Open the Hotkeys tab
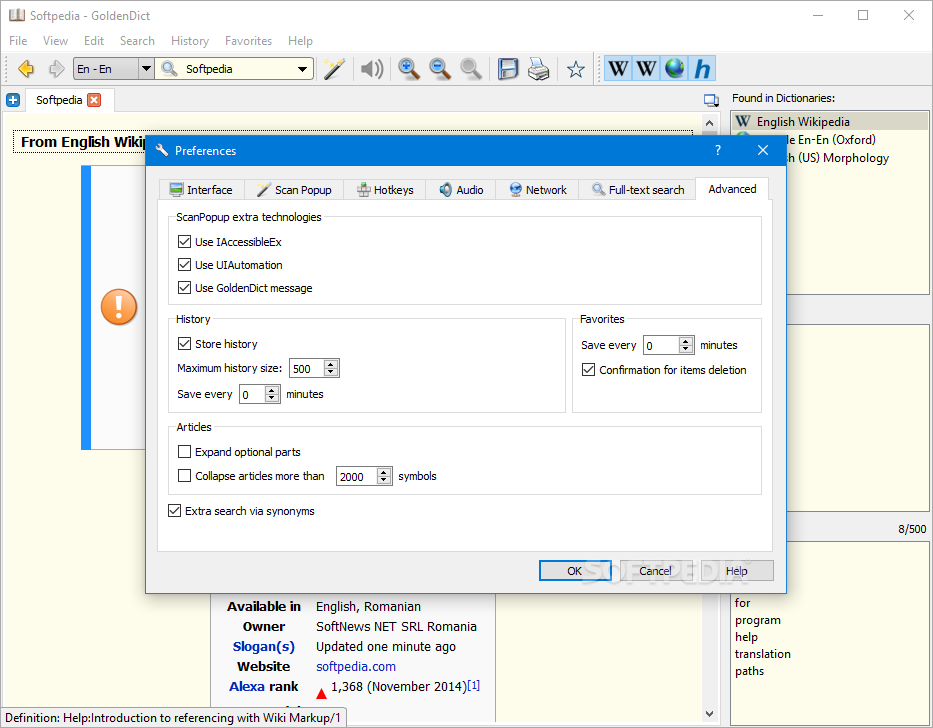This screenshot has width=933, height=728. point(385,190)
